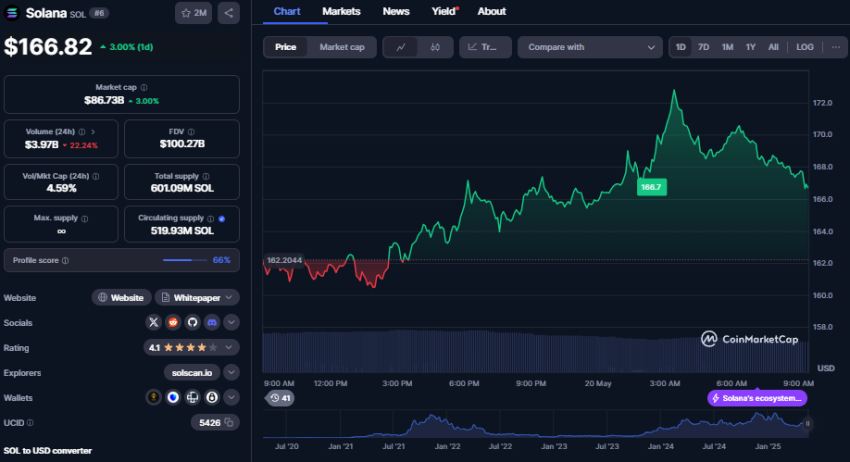Viewport: 850px width, 462px height.
Task: Switch to candlestick chart view
Action: pos(435,47)
